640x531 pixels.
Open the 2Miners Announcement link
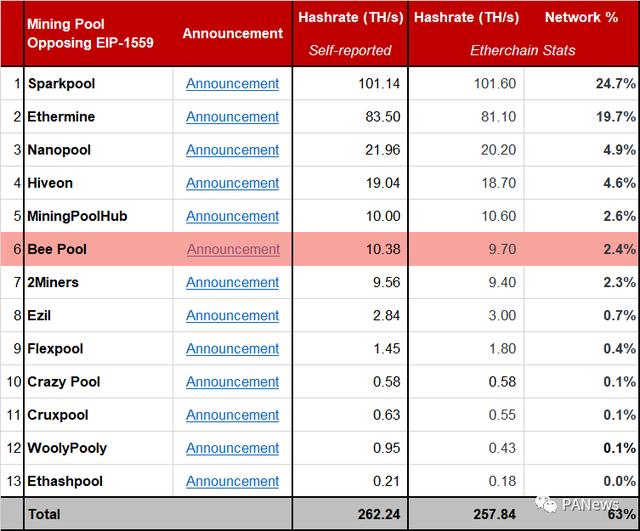232,282
